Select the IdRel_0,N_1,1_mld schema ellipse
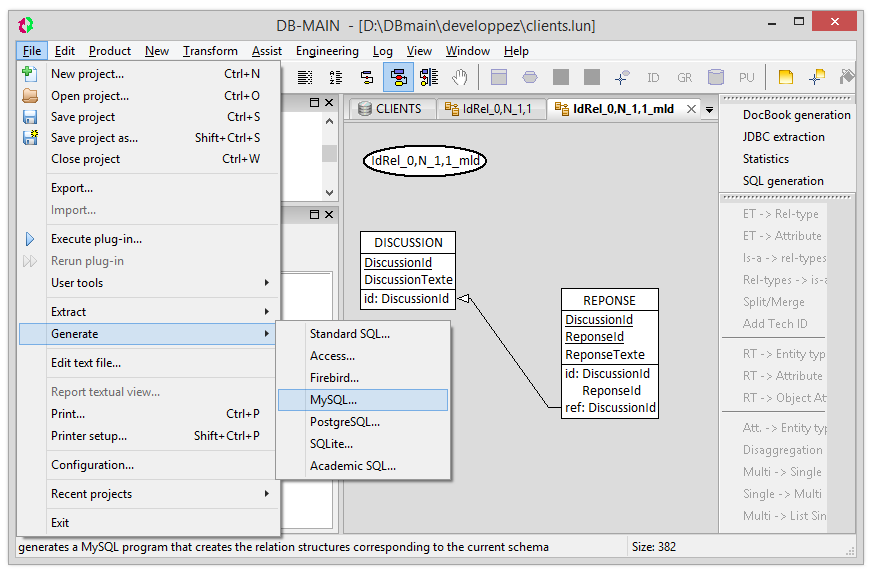The image size is (875, 578). 425,161
